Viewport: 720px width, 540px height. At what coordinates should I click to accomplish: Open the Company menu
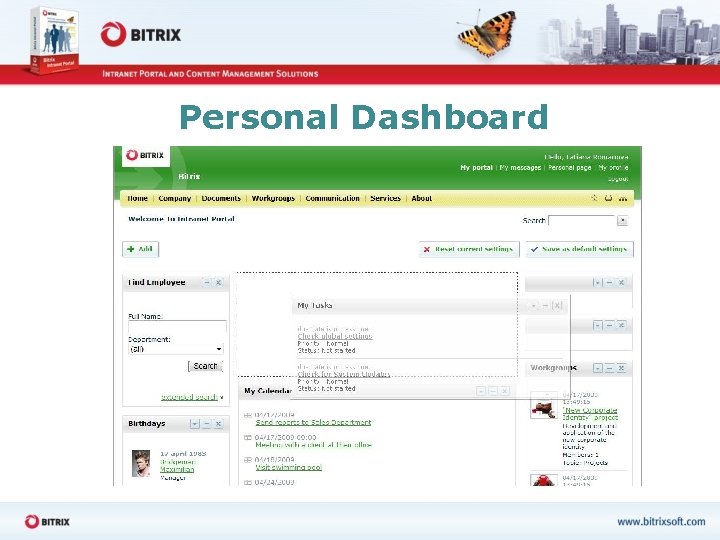click(174, 198)
